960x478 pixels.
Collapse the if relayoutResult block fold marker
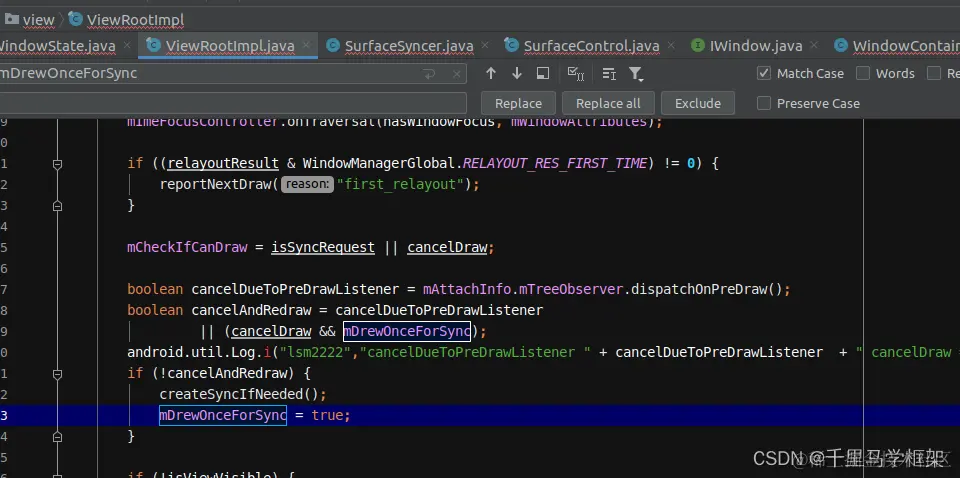57,164
